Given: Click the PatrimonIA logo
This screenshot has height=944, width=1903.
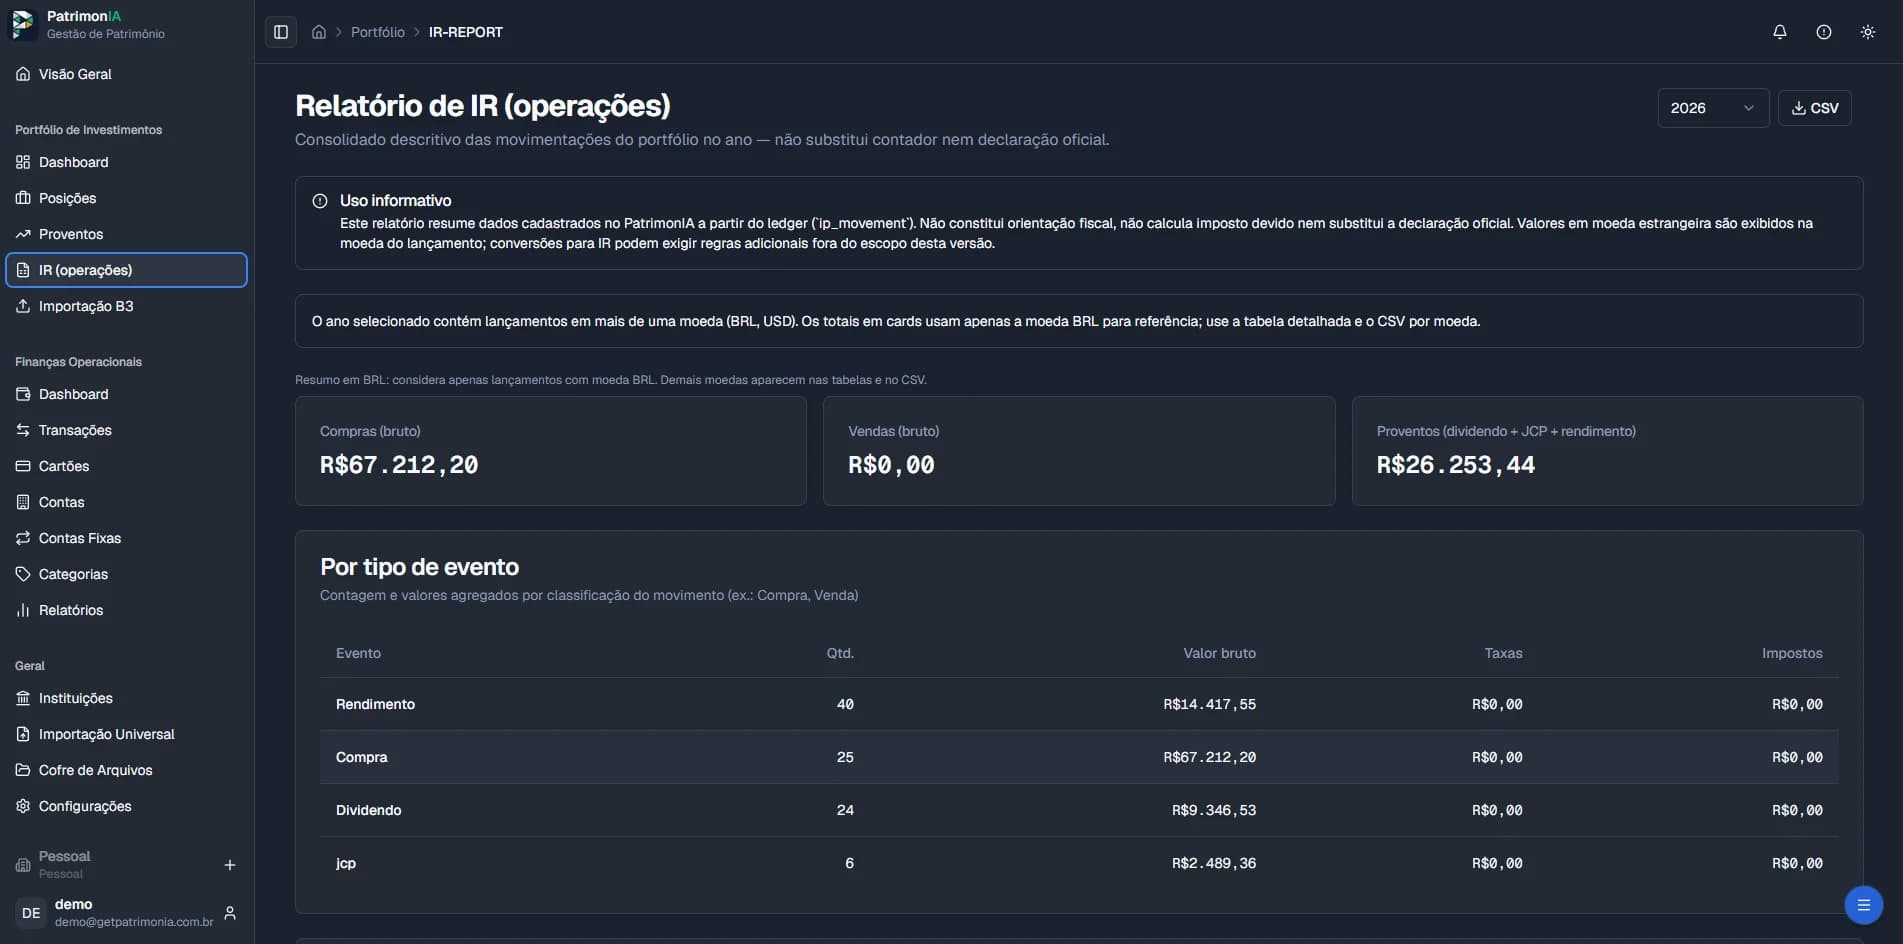Looking at the screenshot, I should 23,24.
